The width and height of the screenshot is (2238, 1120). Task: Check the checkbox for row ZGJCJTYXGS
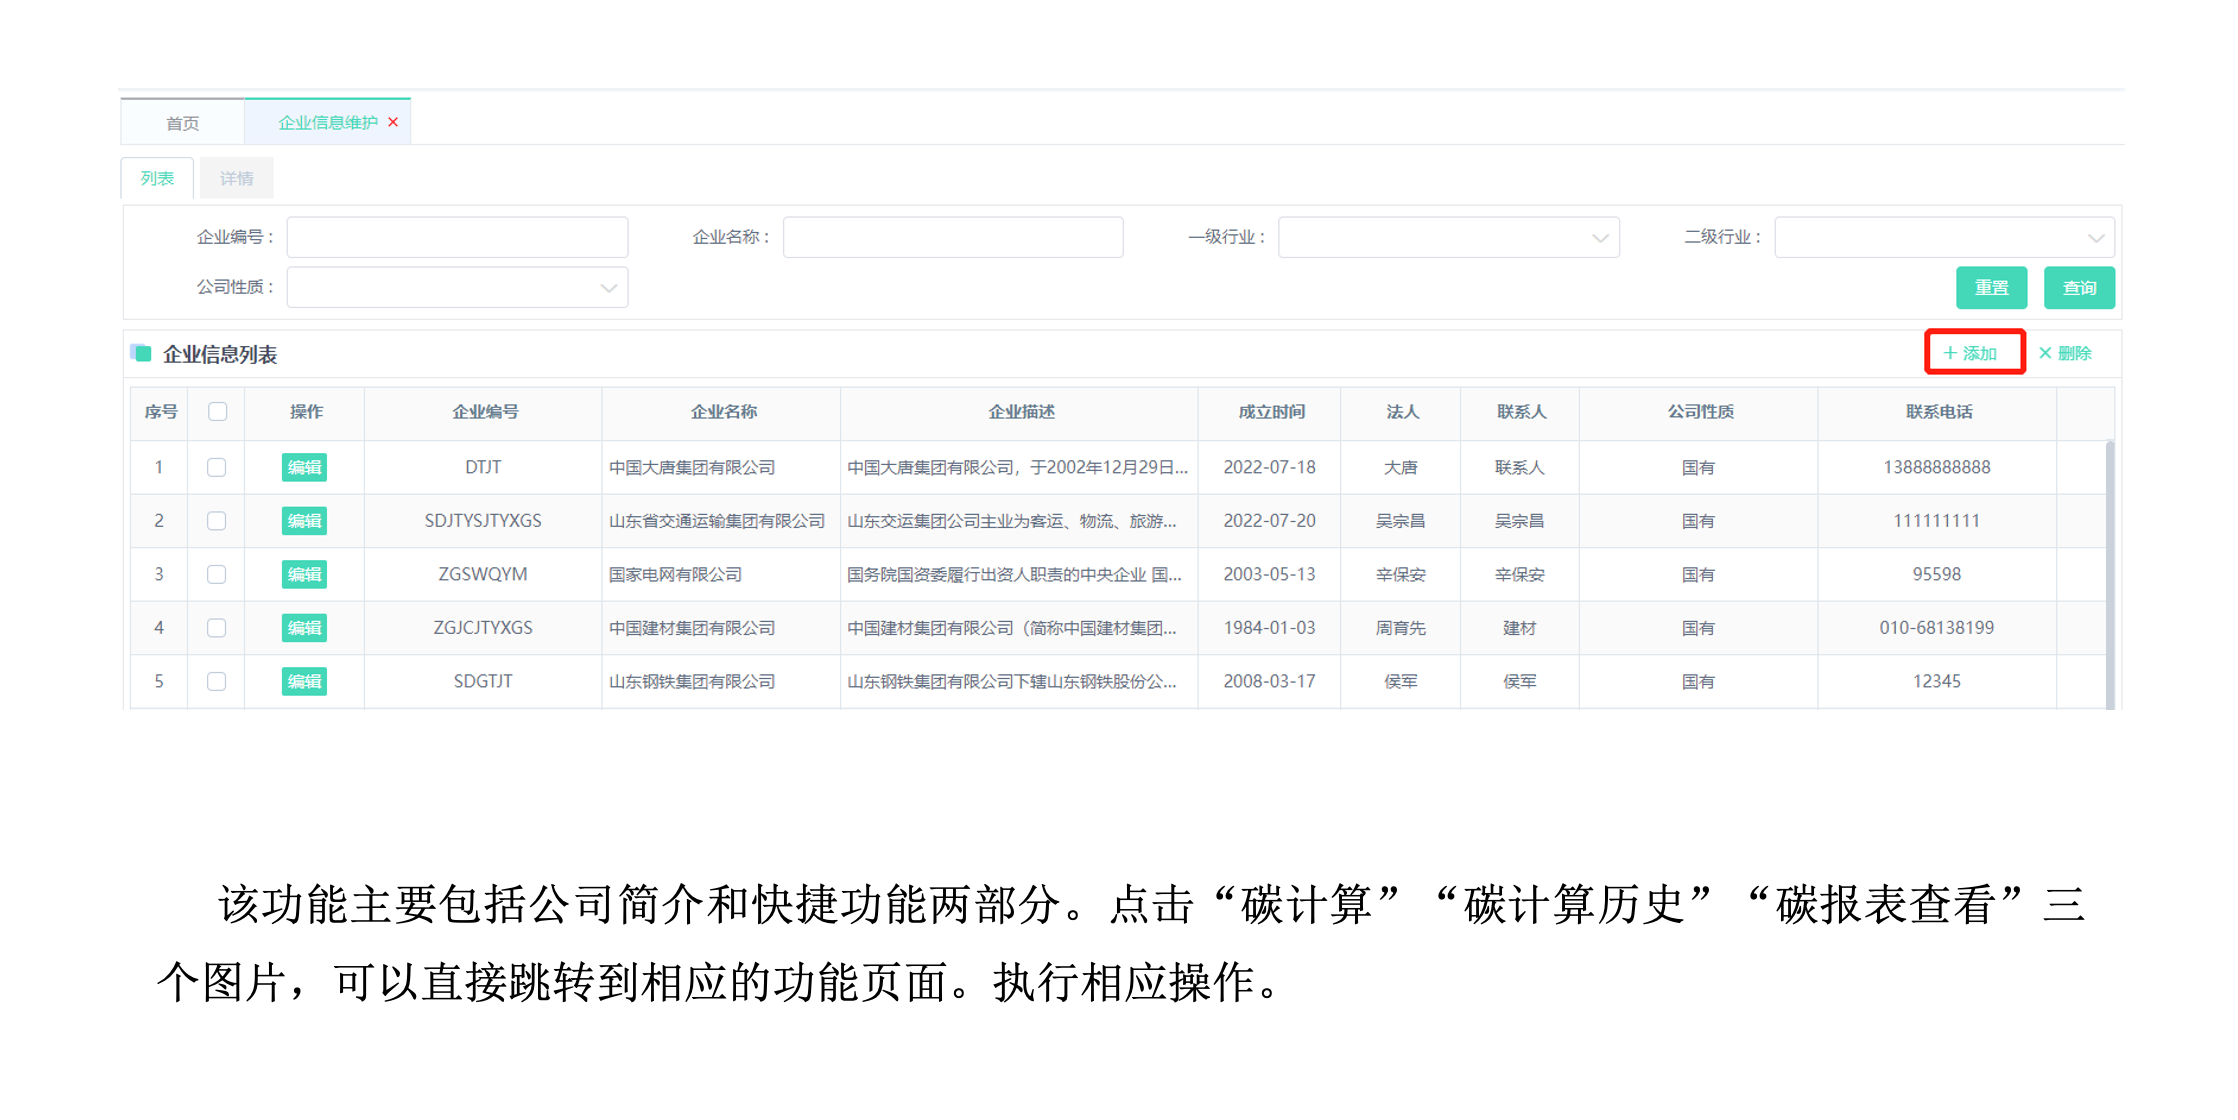click(x=216, y=627)
